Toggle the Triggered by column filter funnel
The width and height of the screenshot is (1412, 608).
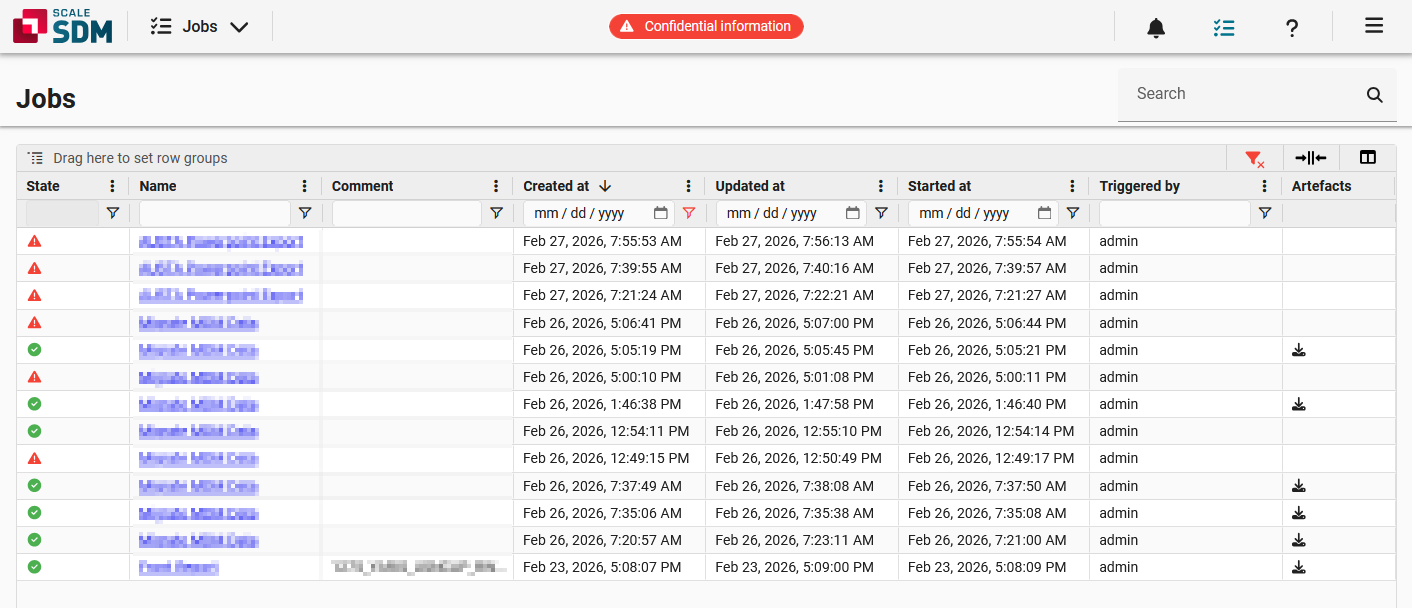click(1265, 213)
